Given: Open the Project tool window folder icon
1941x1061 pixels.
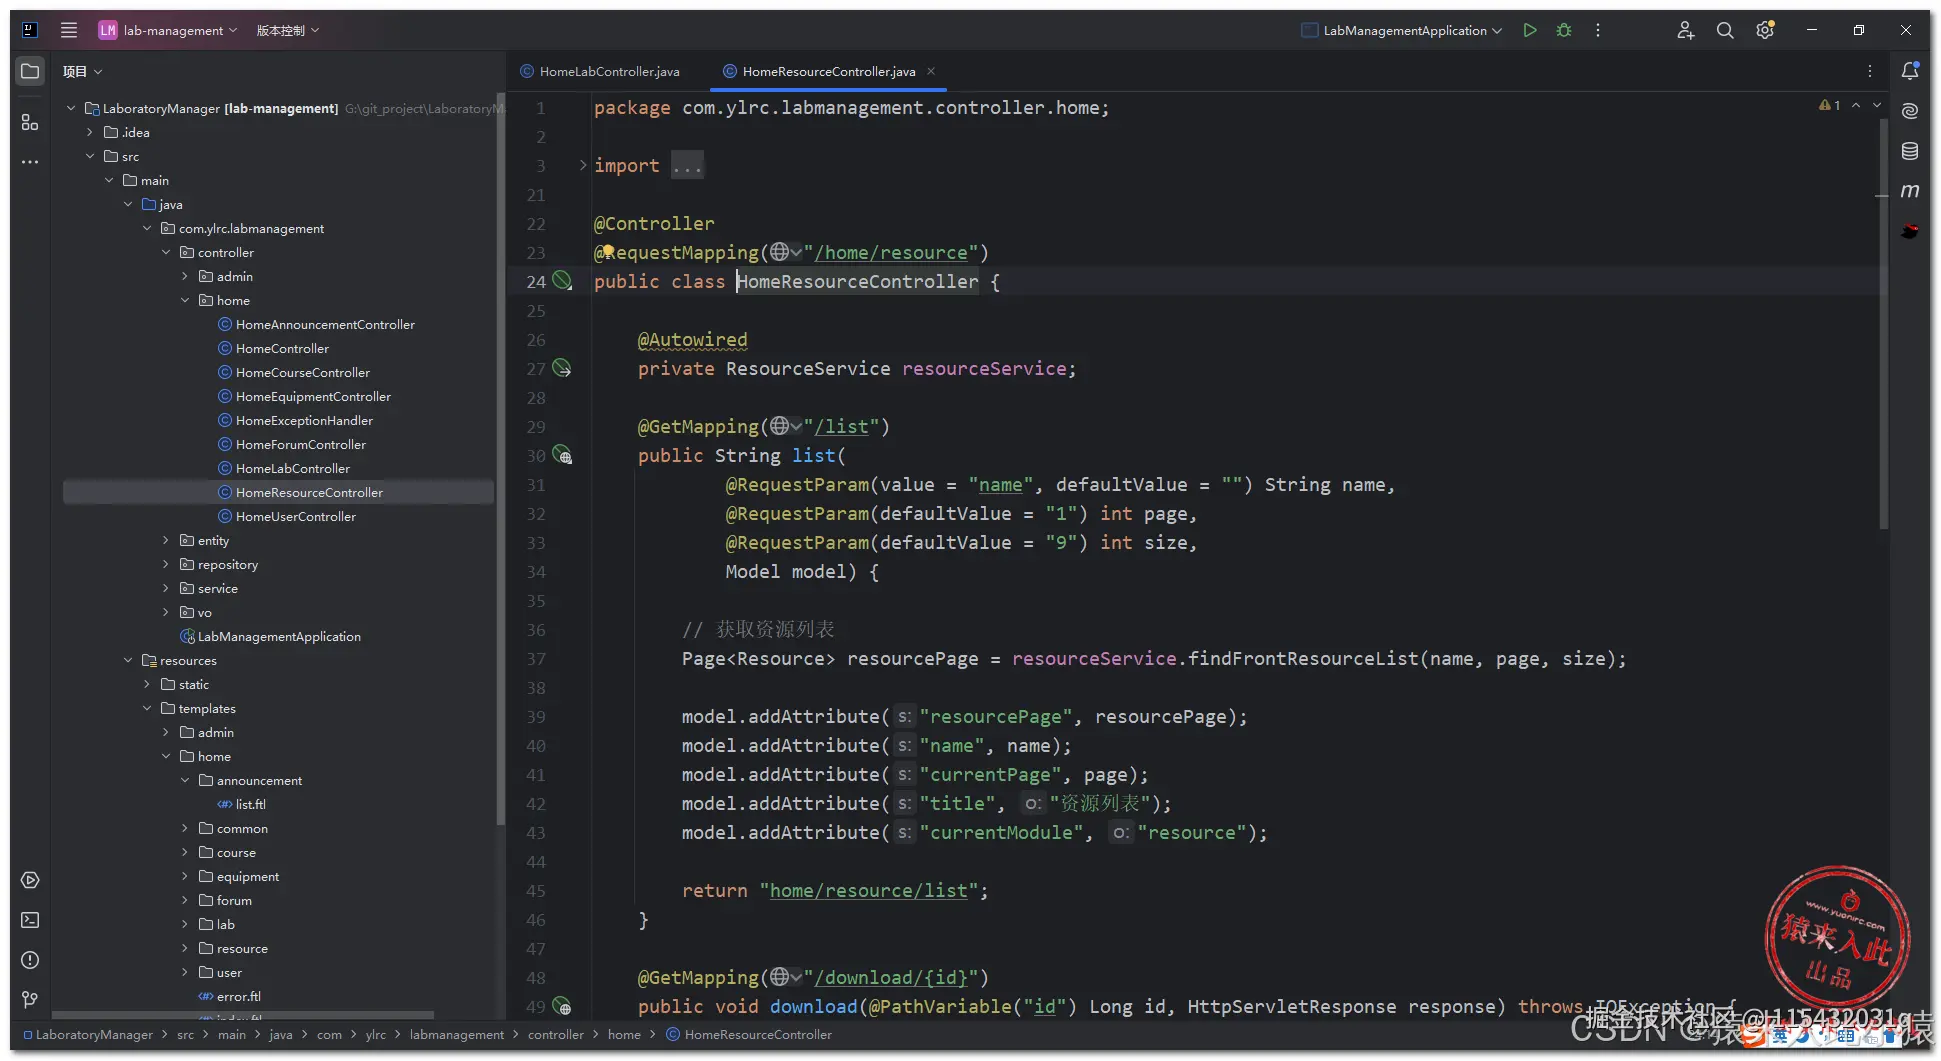Looking at the screenshot, I should [30, 71].
